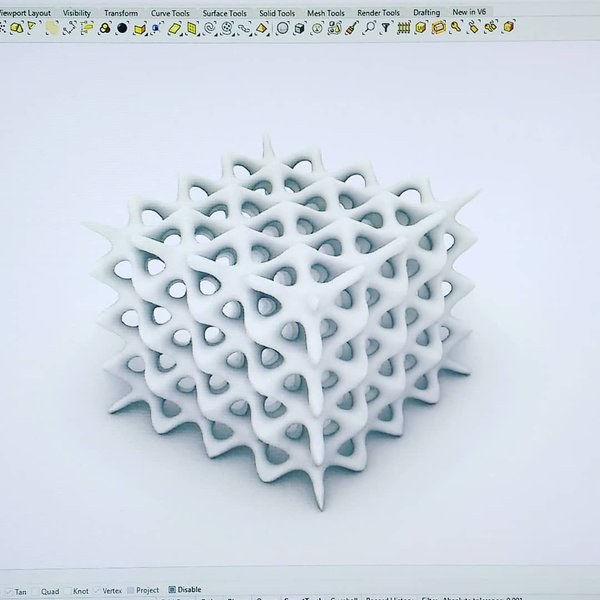Select the Drafting tab

click(x=426, y=13)
